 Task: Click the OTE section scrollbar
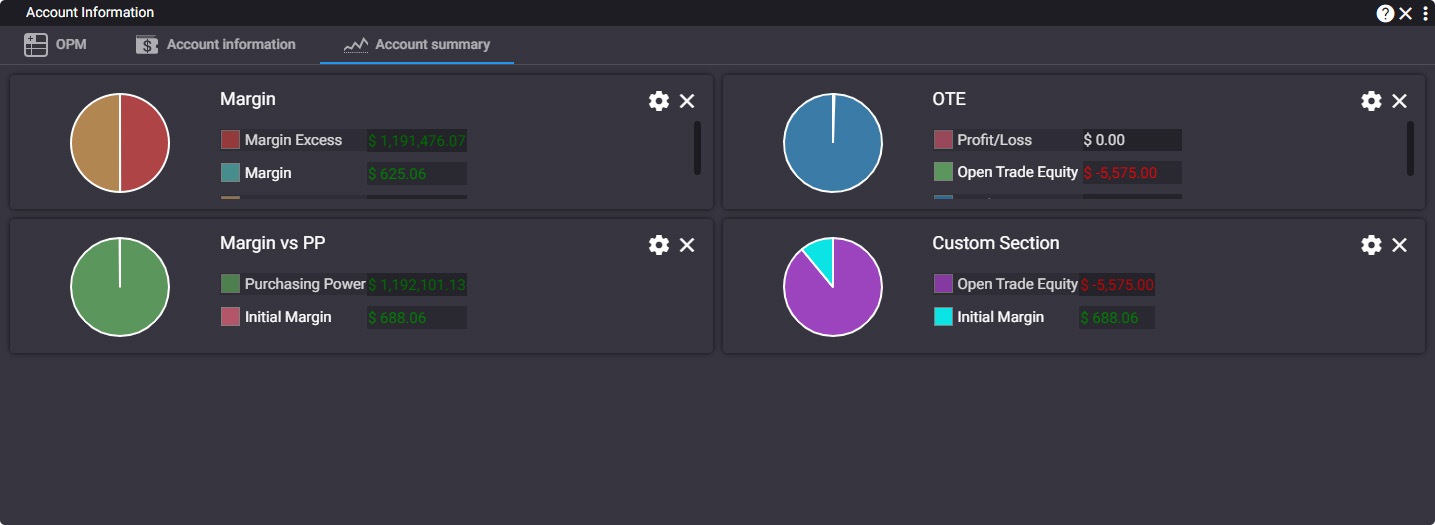1410,148
